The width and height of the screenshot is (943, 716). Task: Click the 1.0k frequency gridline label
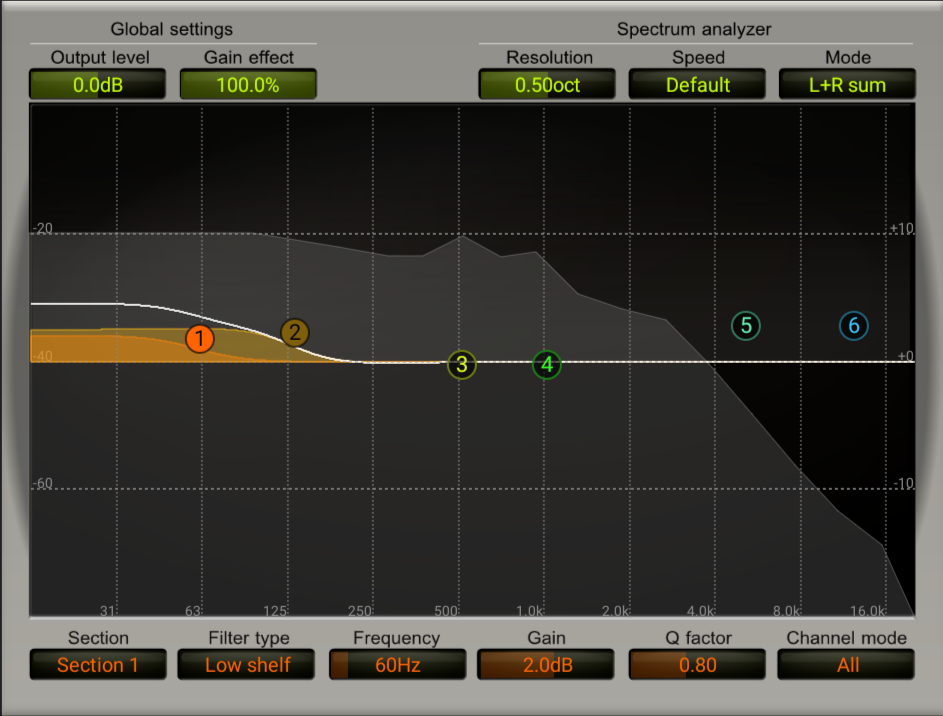[530, 611]
